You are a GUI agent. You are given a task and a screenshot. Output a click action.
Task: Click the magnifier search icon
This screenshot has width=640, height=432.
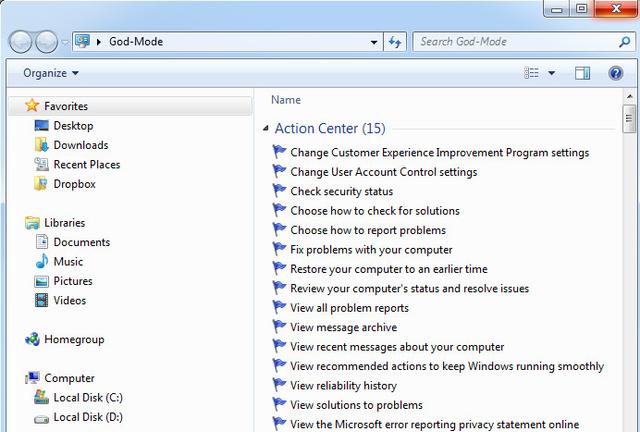point(624,41)
